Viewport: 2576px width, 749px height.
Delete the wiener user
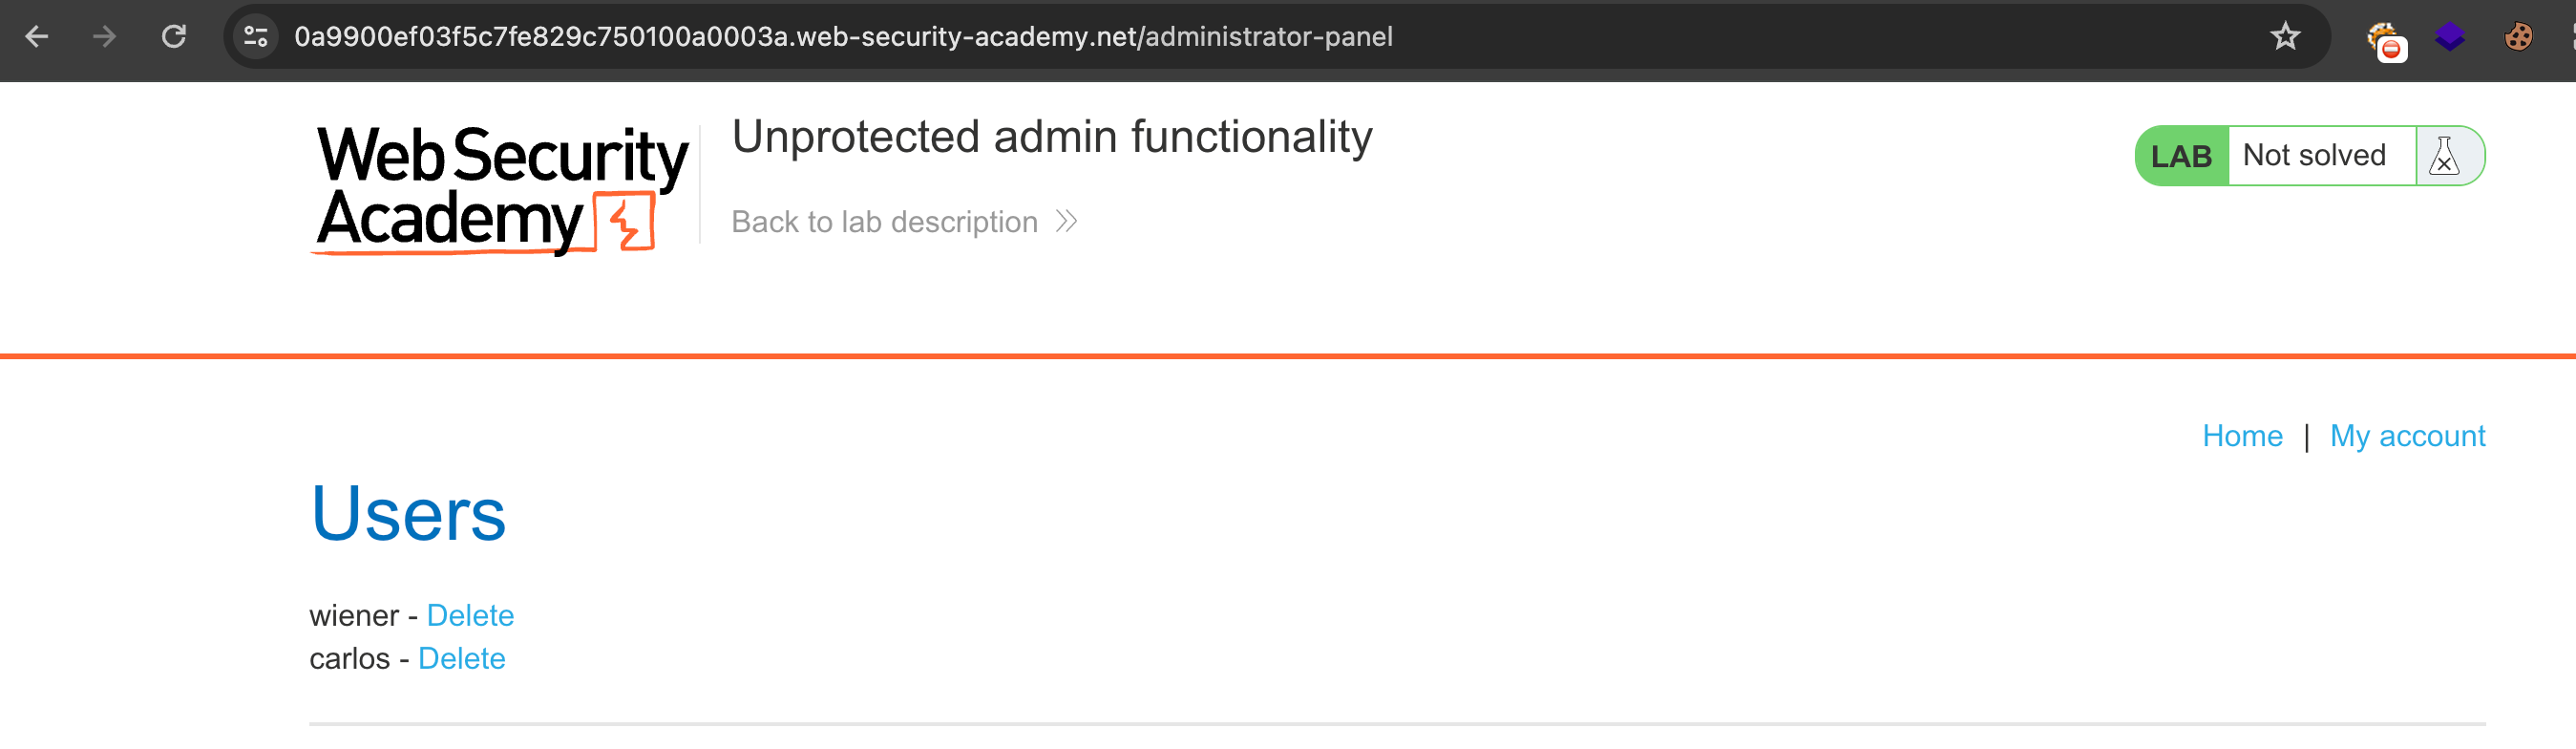470,615
